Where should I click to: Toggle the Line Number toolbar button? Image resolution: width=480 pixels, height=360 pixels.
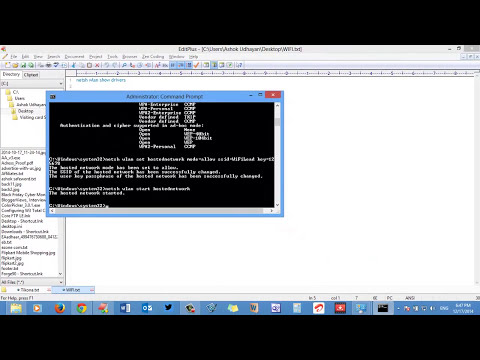(188, 65)
